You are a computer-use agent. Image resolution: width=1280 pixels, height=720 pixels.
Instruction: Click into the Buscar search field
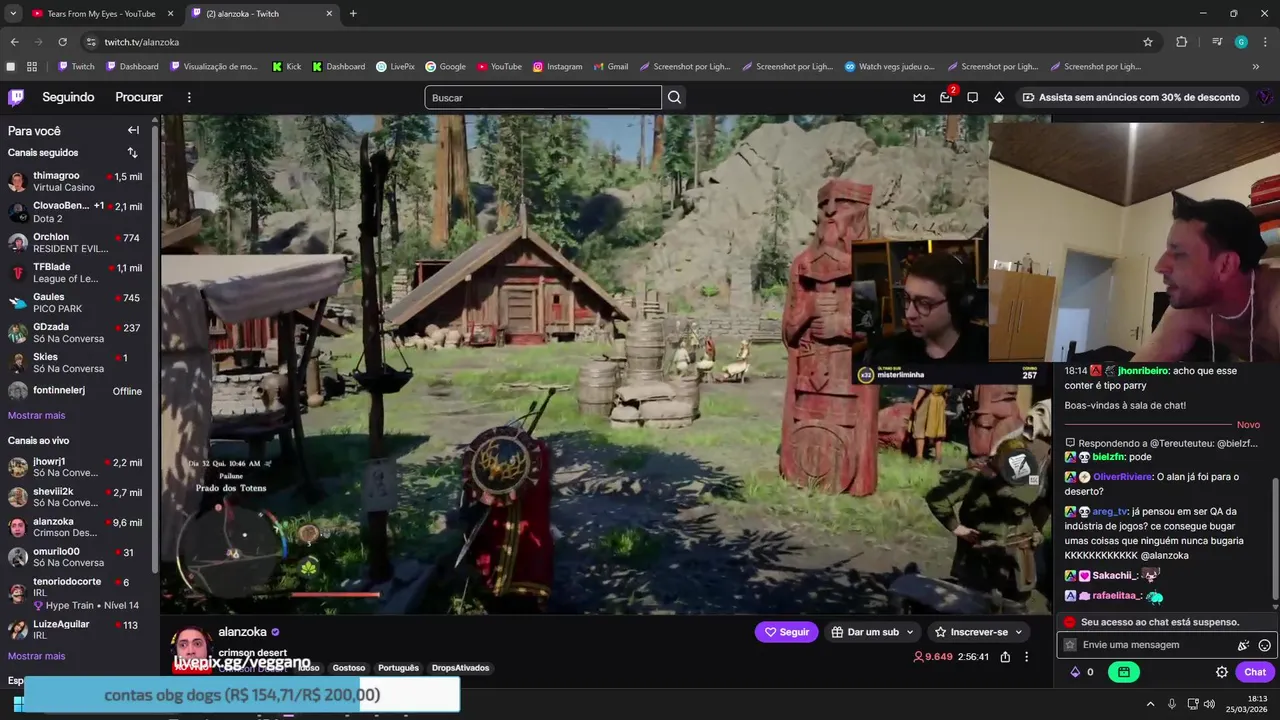(543, 97)
